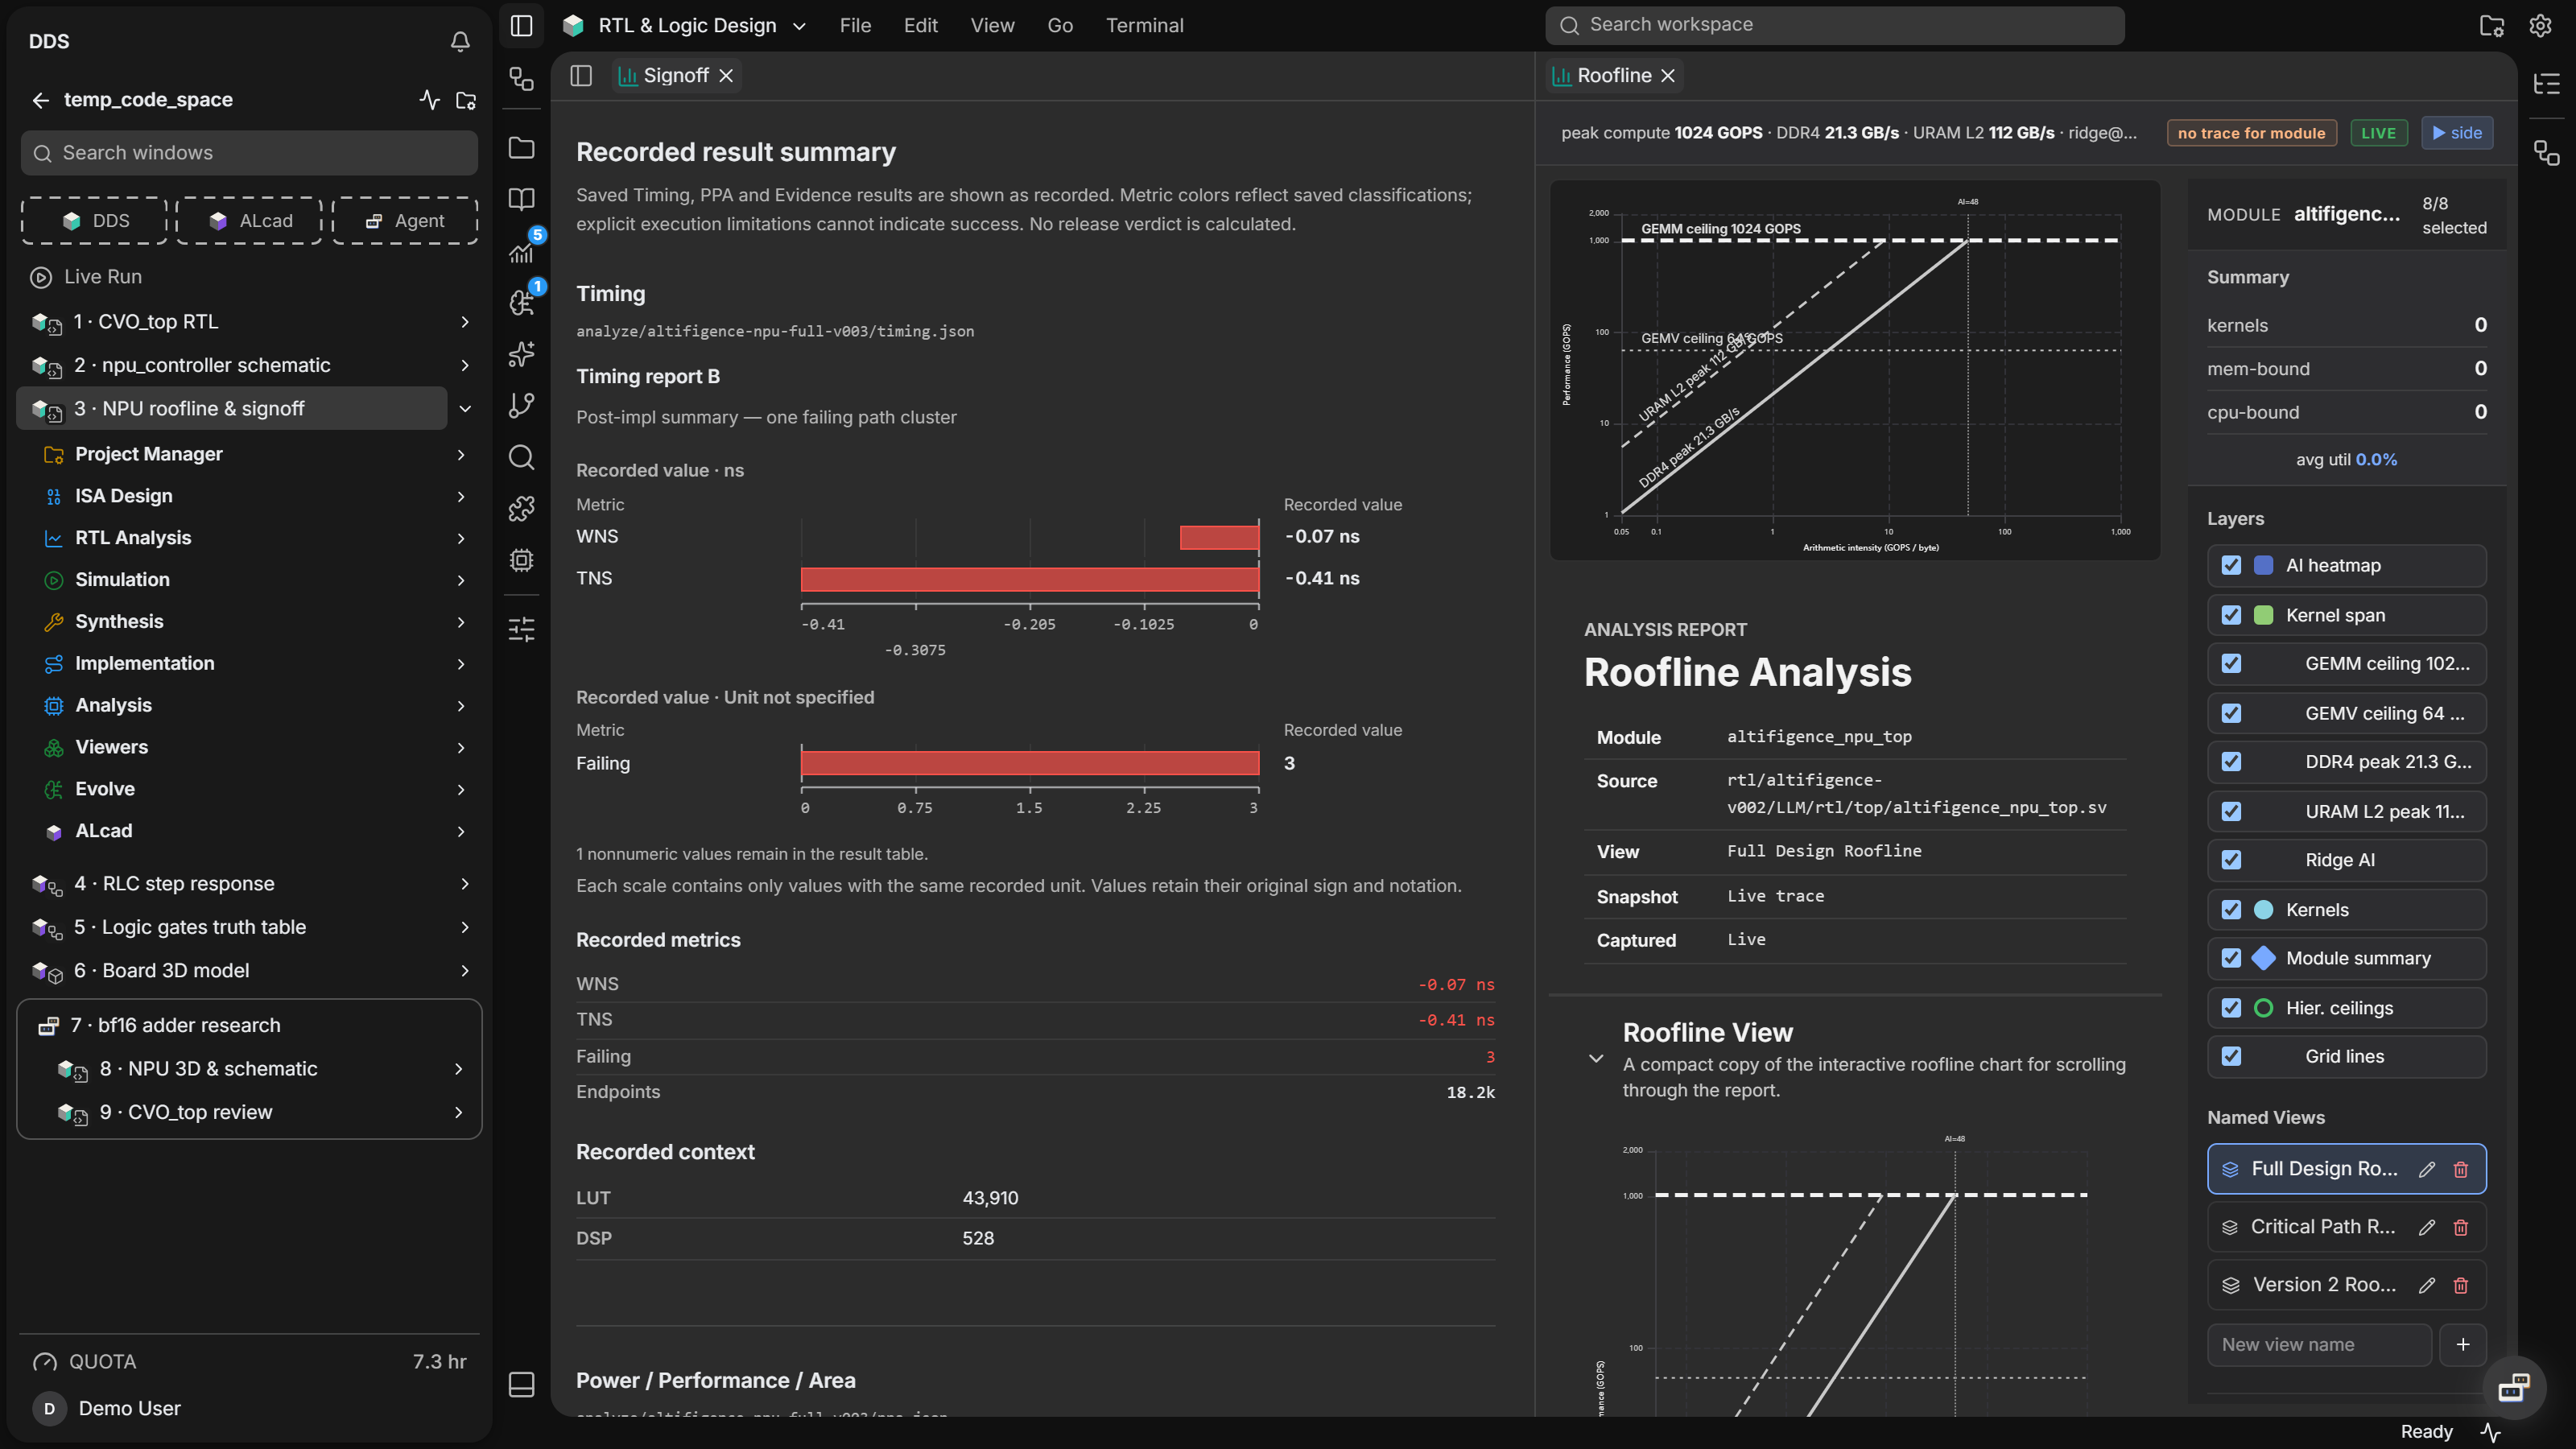Toggle the DDR4 peak layer checkbox
Viewport: 2576px width, 1449px height.
pos(2231,762)
